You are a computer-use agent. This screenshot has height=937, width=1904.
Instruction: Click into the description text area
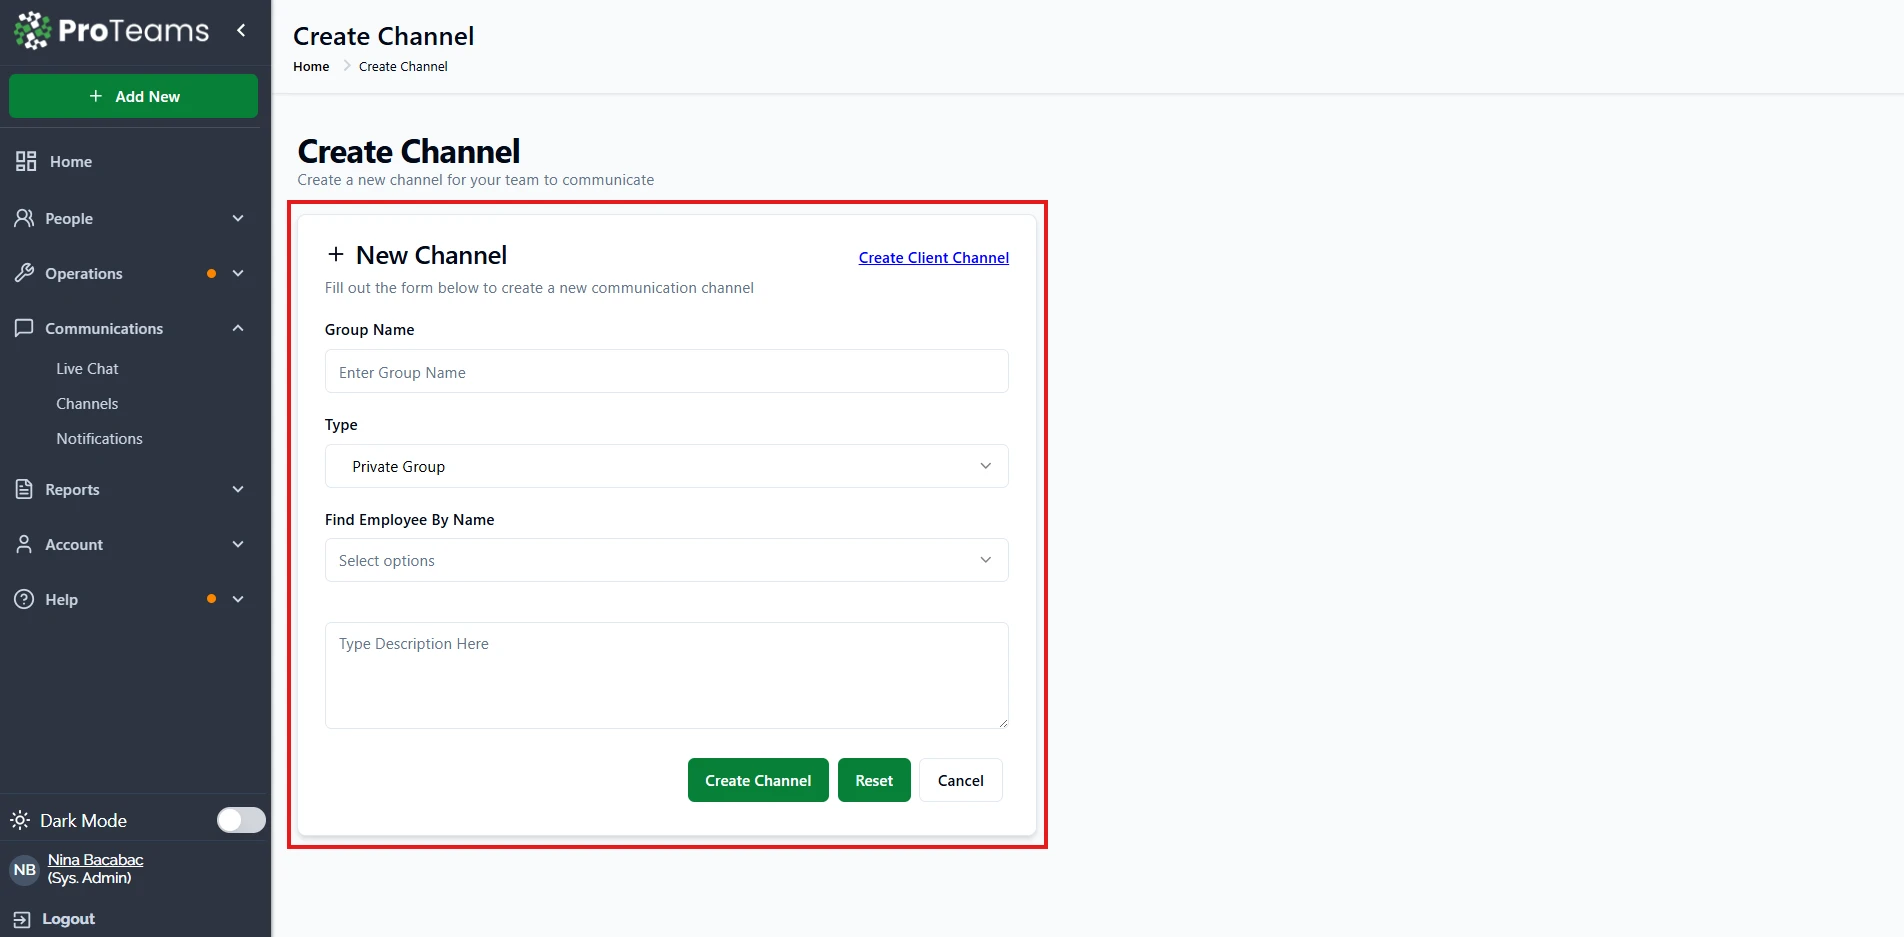[666, 675]
